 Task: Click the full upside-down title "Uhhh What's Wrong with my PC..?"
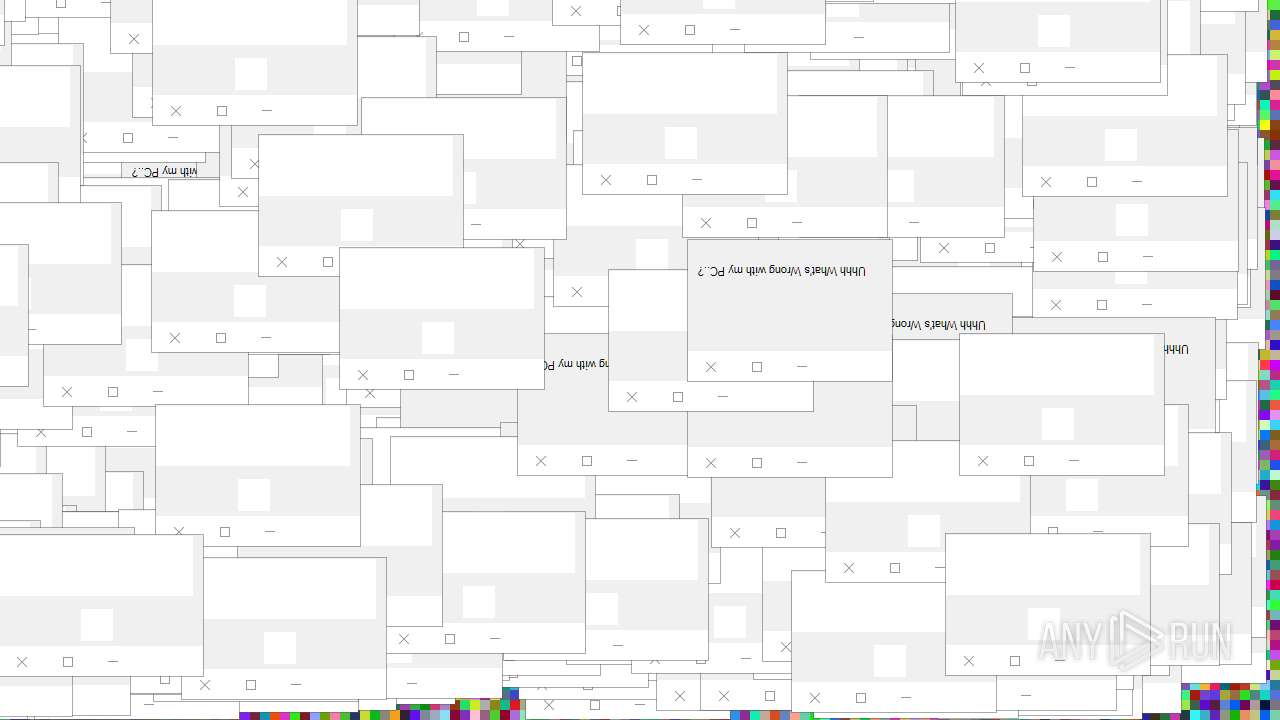[782, 270]
